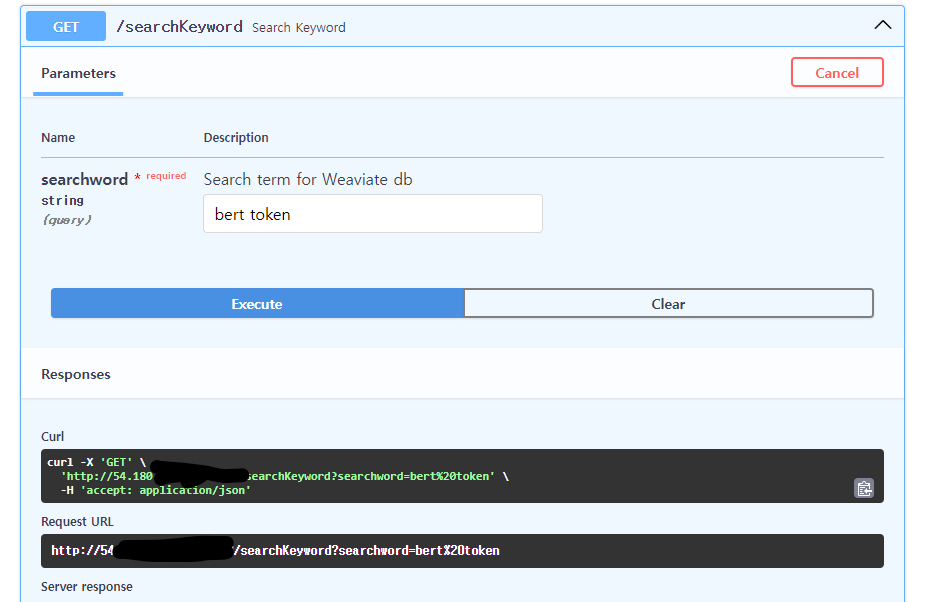Click the 'Name' column header
Viewport: 928px width, 602px height.
tap(58, 137)
